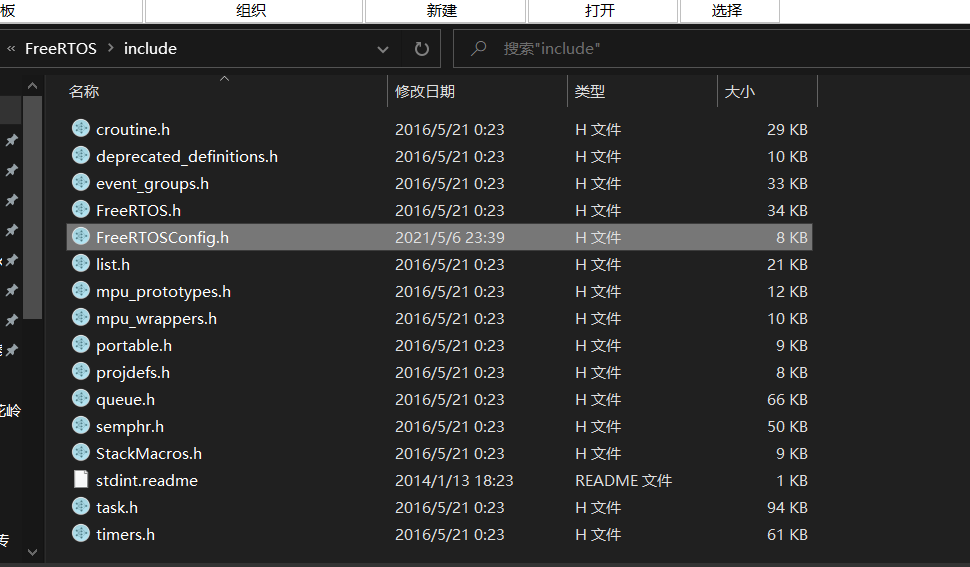Click the include breadcrumb segment
This screenshot has height=567, width=970.
pyautogui.click(x=150, y=48)
